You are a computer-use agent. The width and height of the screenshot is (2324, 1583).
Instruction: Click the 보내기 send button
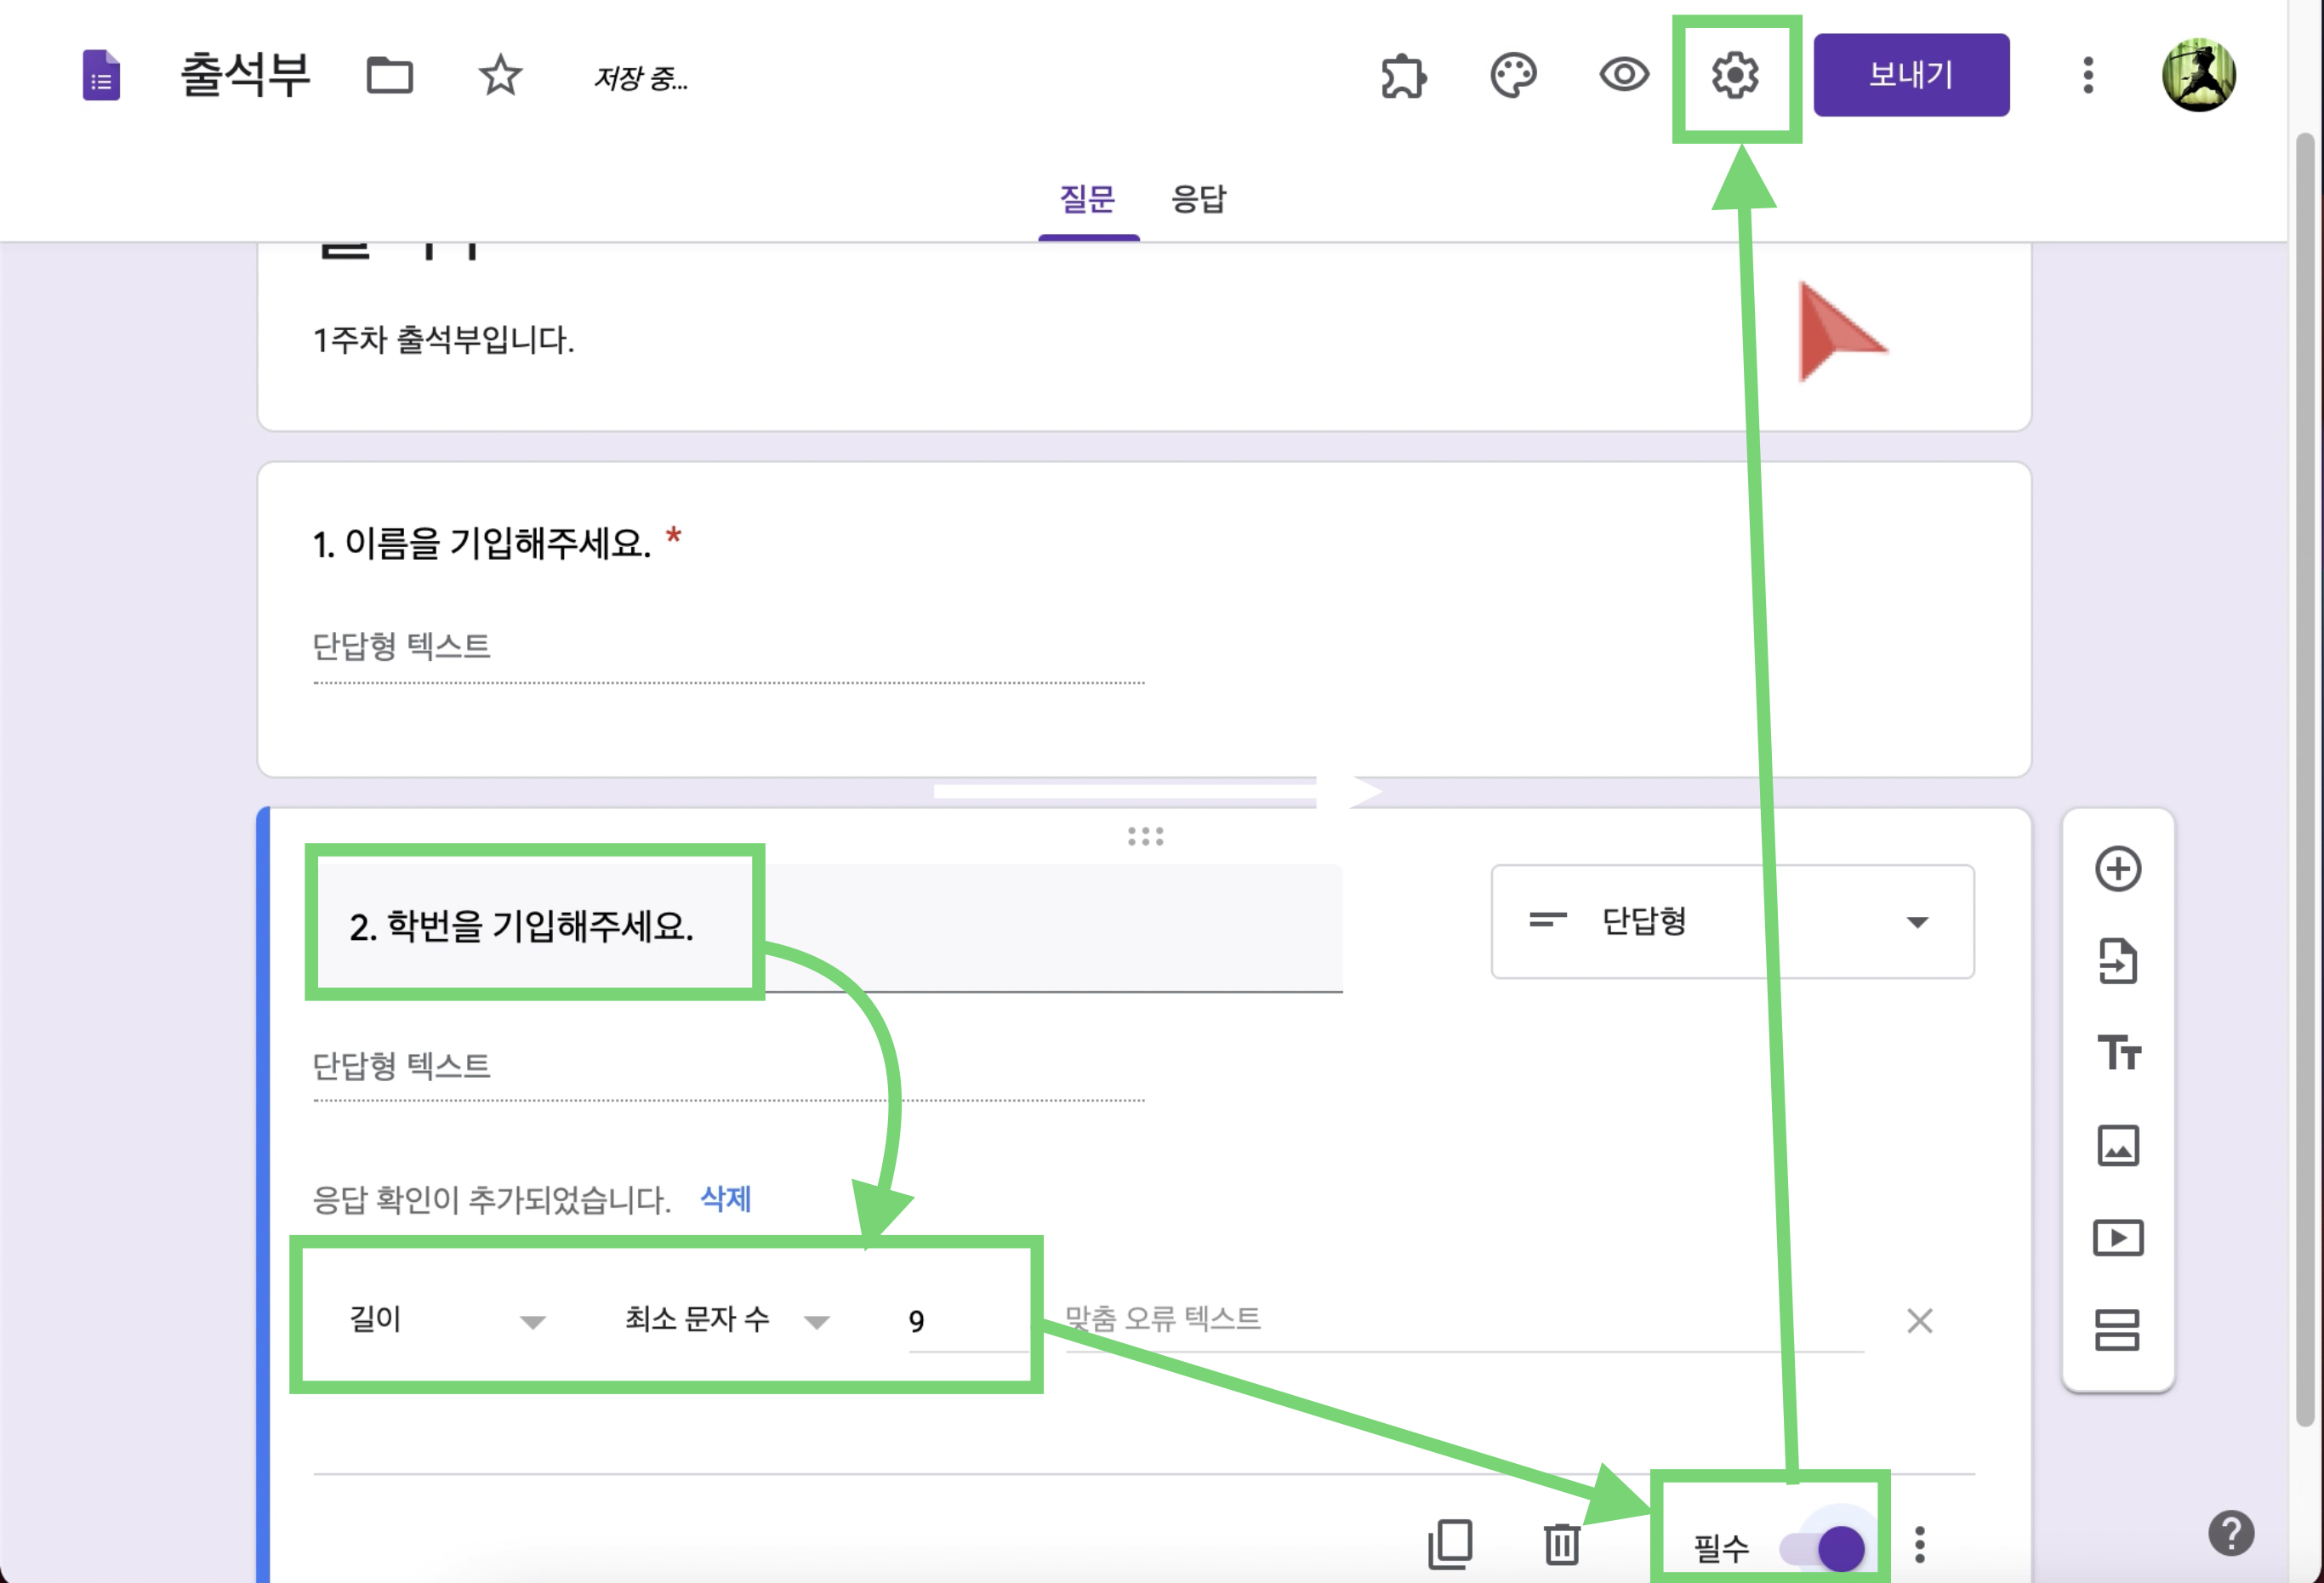1910,75
